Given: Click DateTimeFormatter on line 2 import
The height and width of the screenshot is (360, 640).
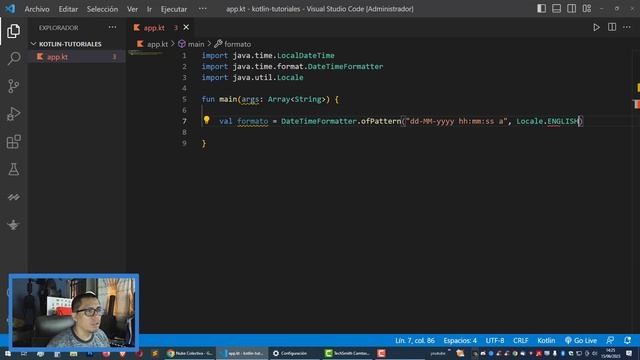Looking at the screenshot, I should click(x=345, y=67).
